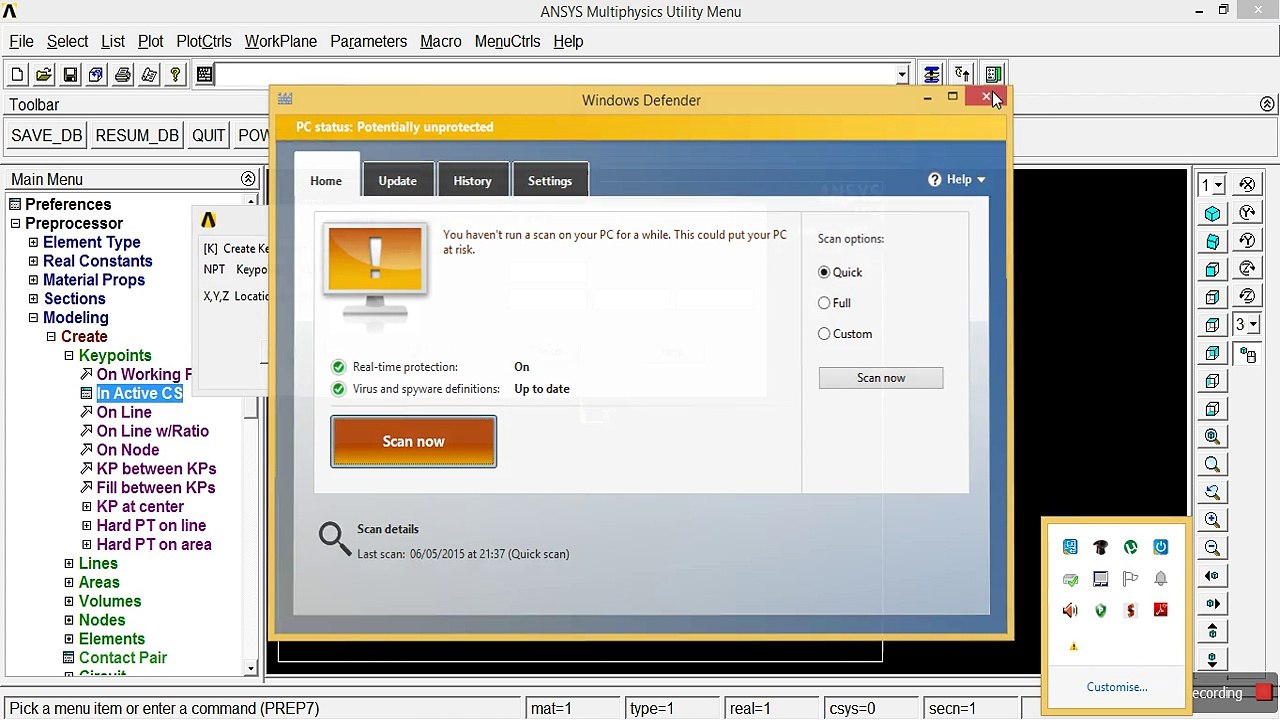Screen dimensions: 1280x720
Task: Switch to the Update tab in Windows Defender
Action: [x=397, y=181]
